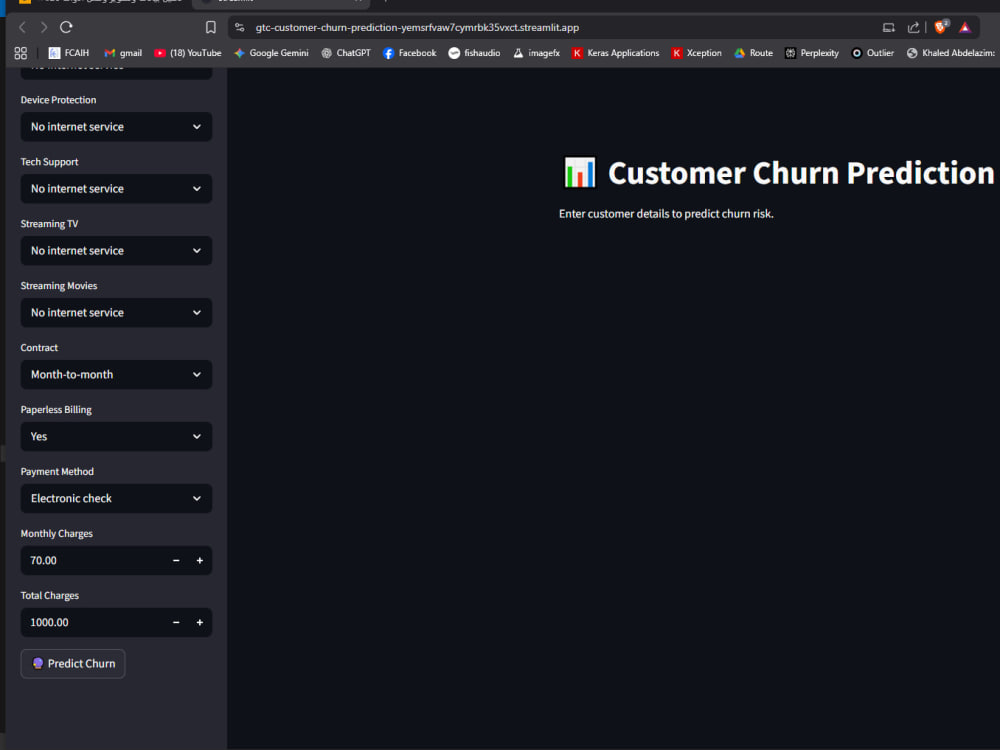Image resolution: width=1000 pixels, height=750 pixels.
Task: Click the browser back arrow
Action: tap(22, 27)
